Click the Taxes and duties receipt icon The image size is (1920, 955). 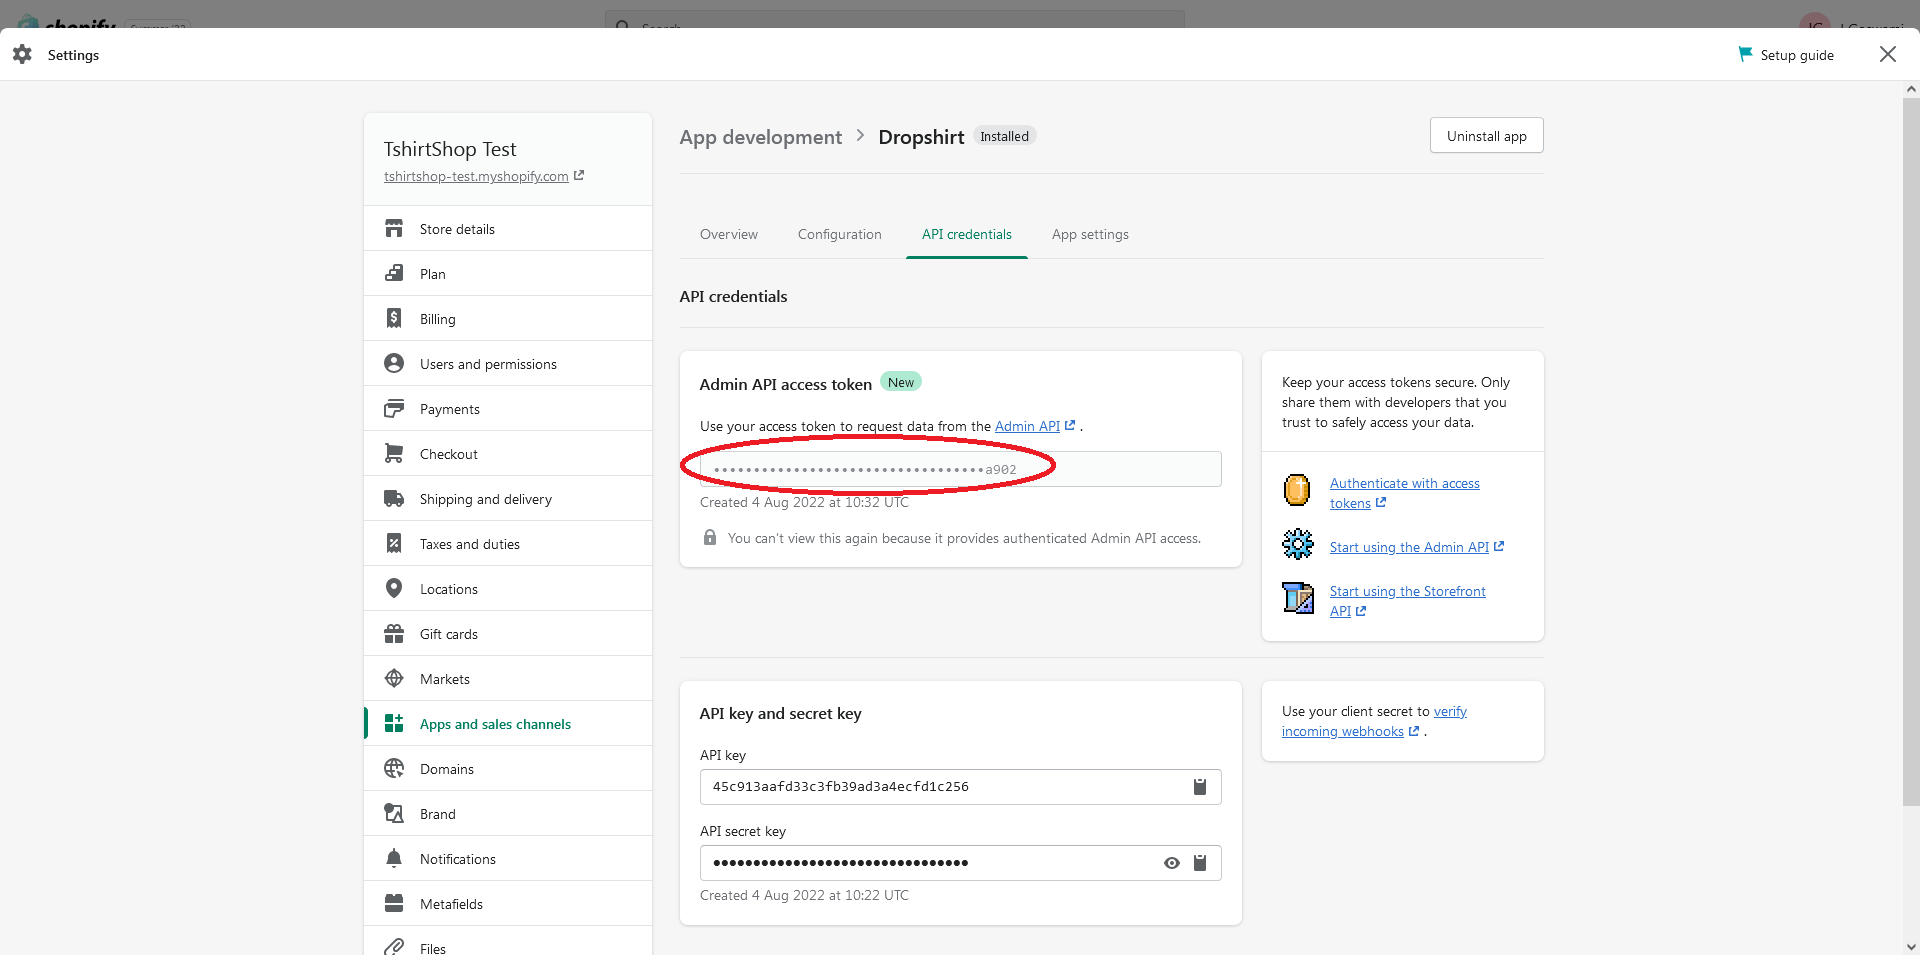394,543
